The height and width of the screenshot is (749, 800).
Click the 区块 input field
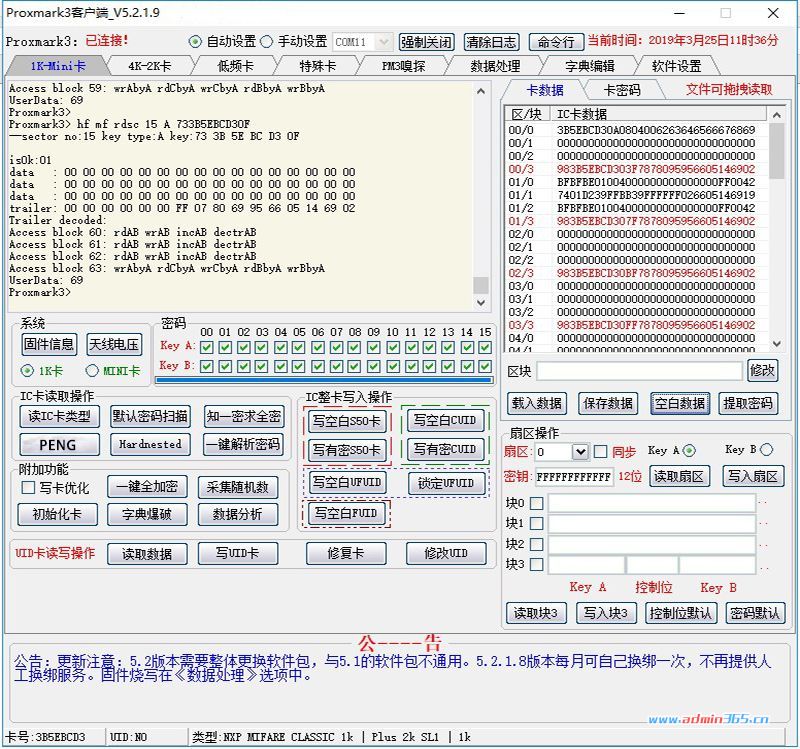pos(639,371)
